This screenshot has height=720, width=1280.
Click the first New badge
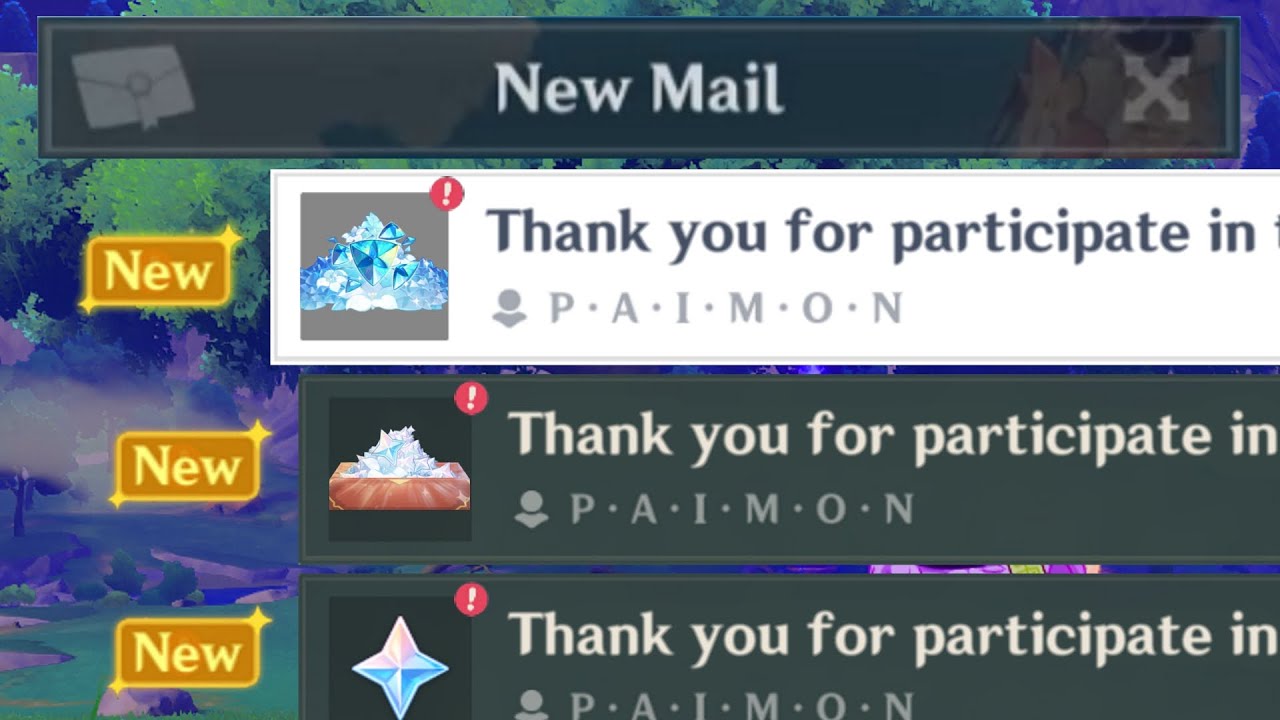(159, 271)
